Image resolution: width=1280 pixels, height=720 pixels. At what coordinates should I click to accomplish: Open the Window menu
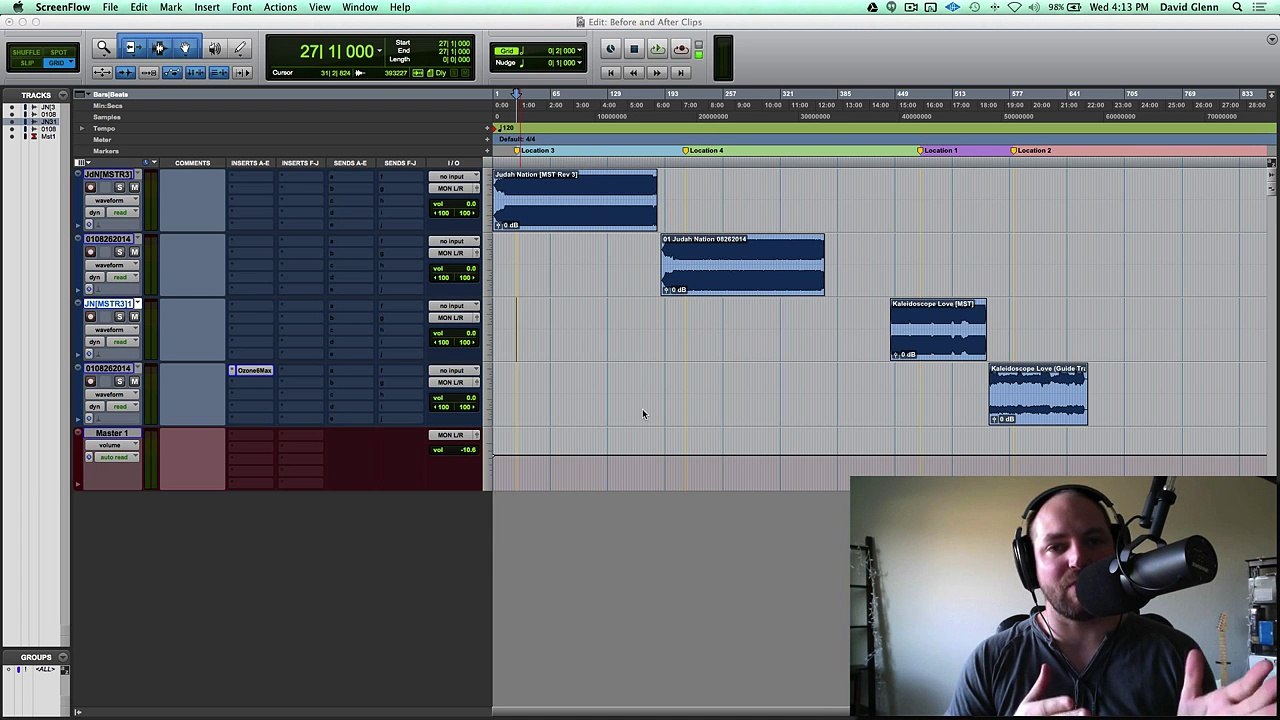pos(360,7)
